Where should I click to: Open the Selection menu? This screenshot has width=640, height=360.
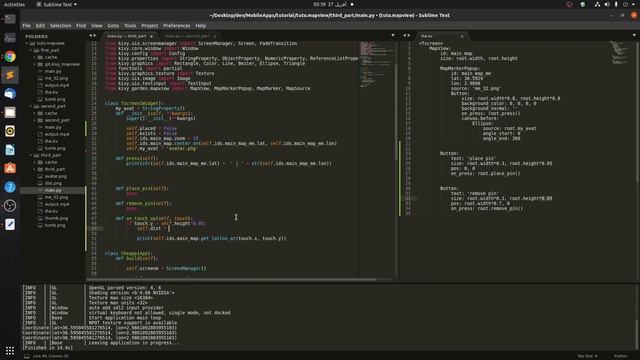pyautogui.click(x=60, y=26)
